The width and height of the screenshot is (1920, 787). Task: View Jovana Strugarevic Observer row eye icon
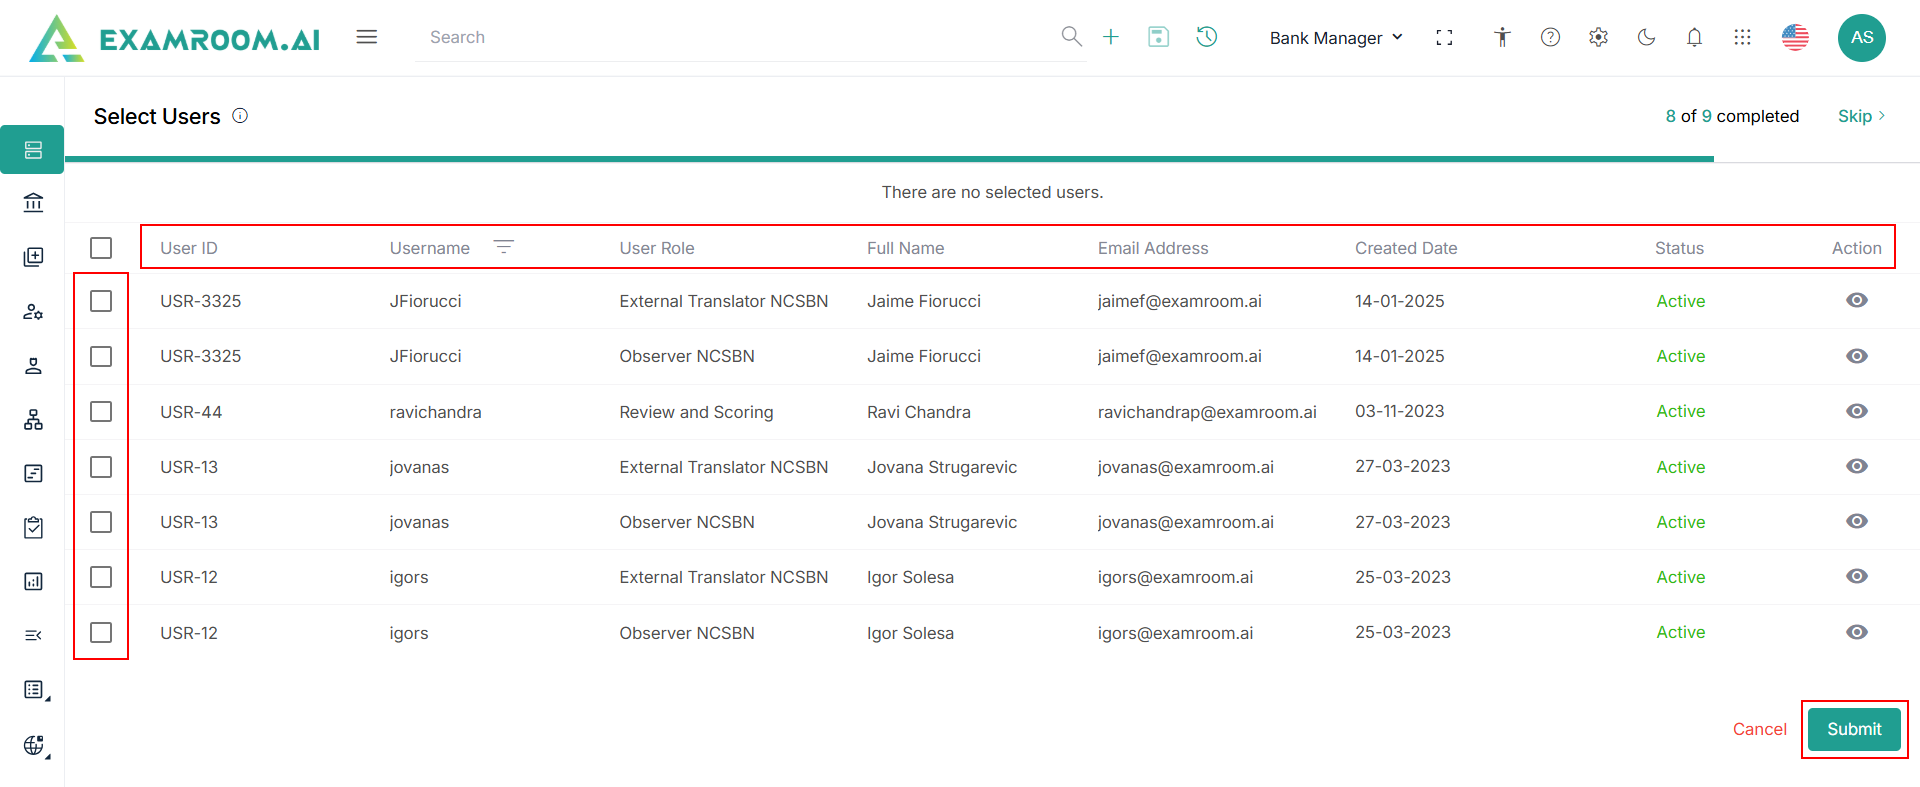pos(1857,521)
